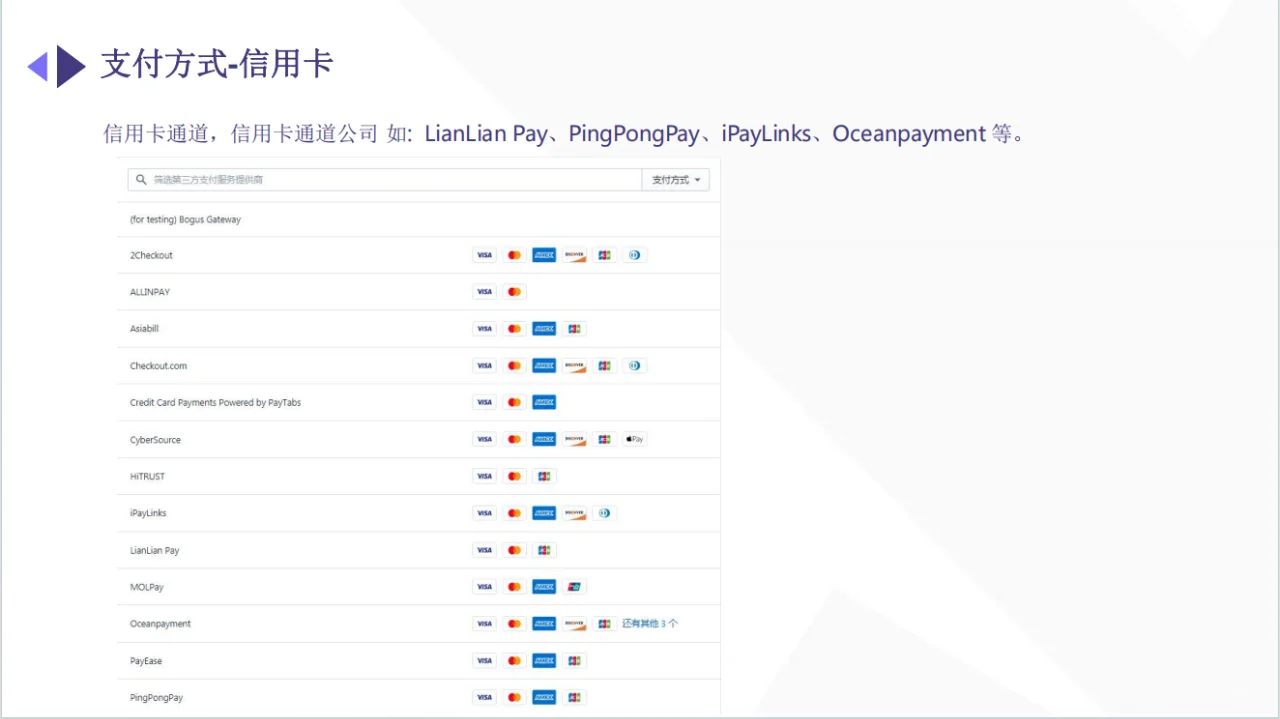The width and height of the screenshot is (1280, 719).
Task: Click the 信用卡通道 description sentence
Action: [x=565, y=133]
